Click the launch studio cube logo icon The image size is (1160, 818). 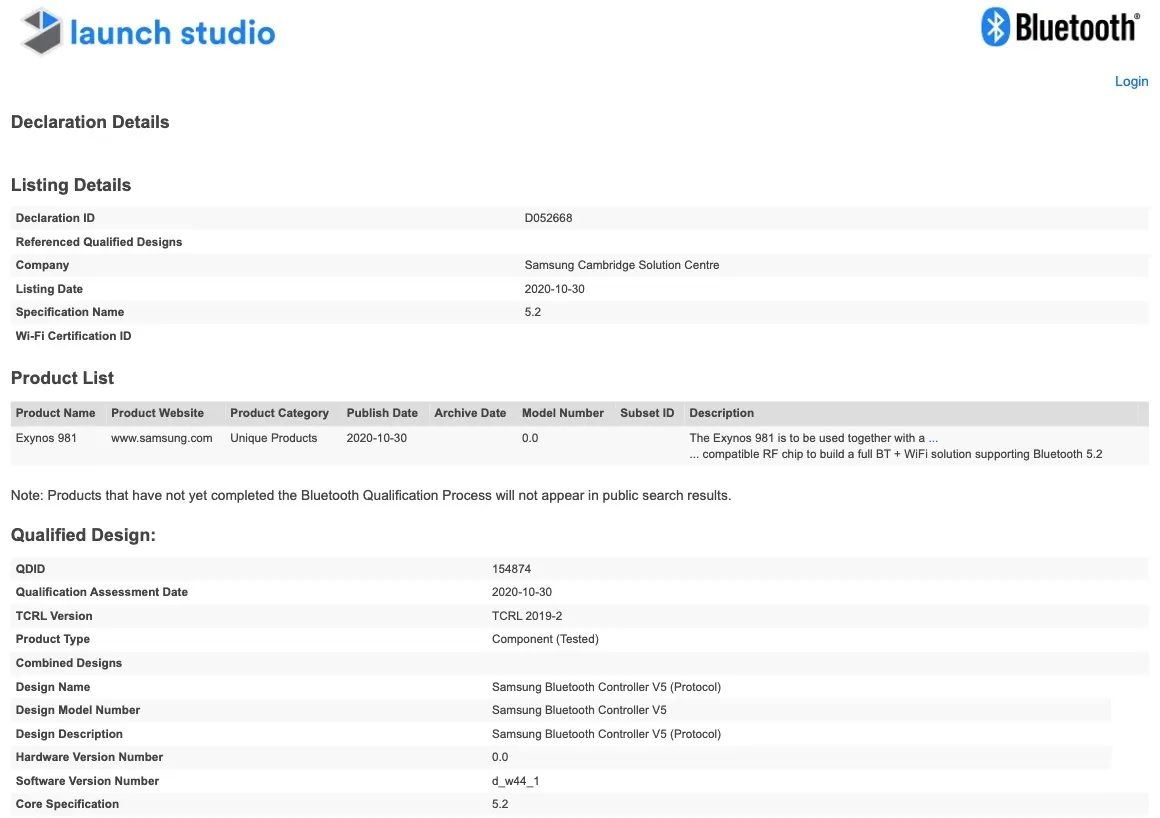click(x=42, y=31)
